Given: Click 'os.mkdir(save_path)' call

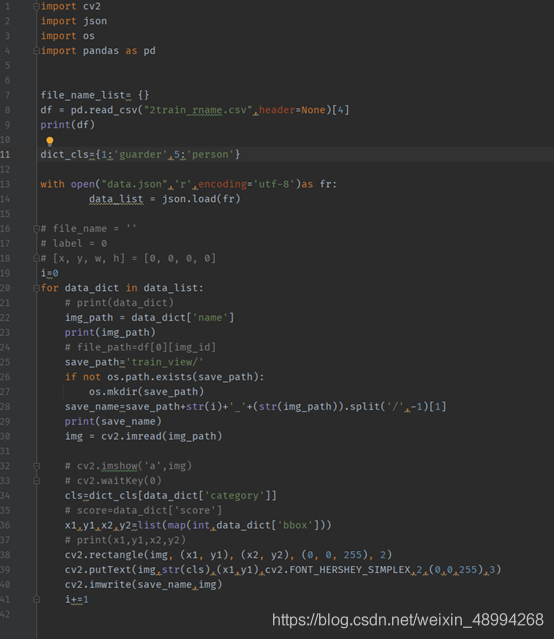Looking at the screenshot, I should (x=146, y=392).
